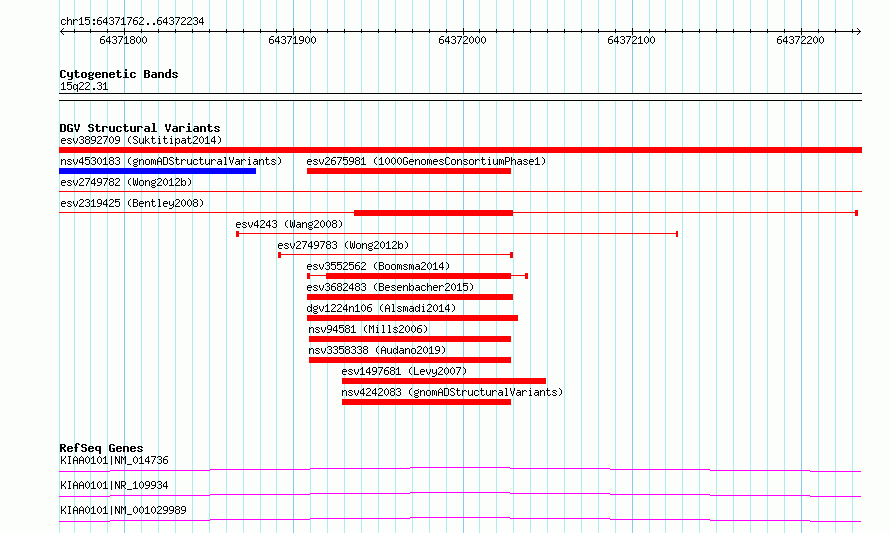The height and width of the screenshot is (533, 890).
Task: Click ruler position 64371800
Action: (x=123, y=40)
